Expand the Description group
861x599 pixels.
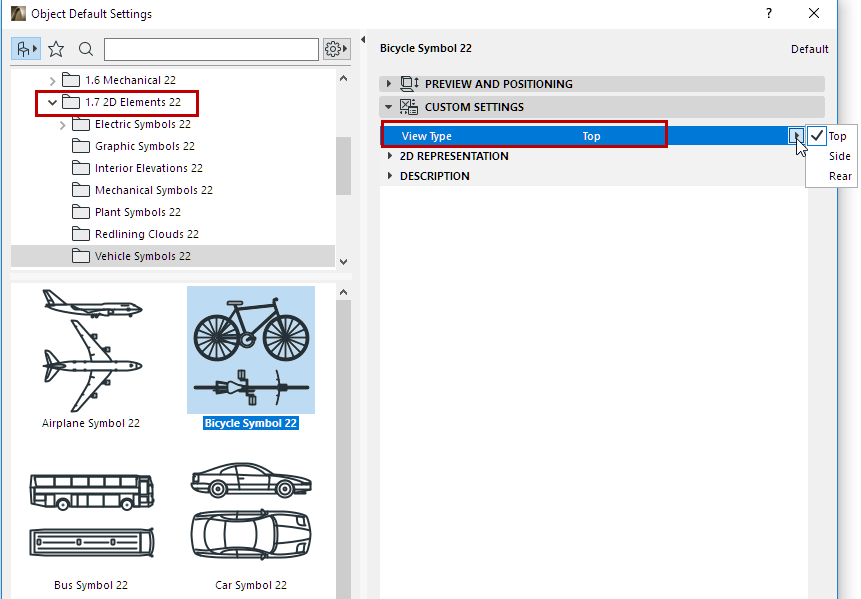pos(389,176)
